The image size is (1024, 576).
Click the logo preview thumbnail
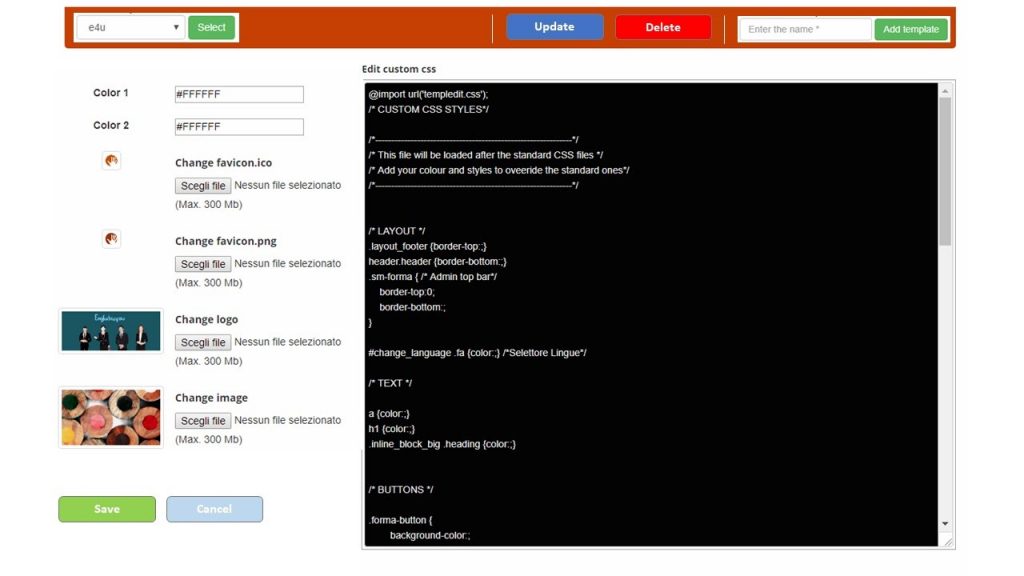(111, 331)
